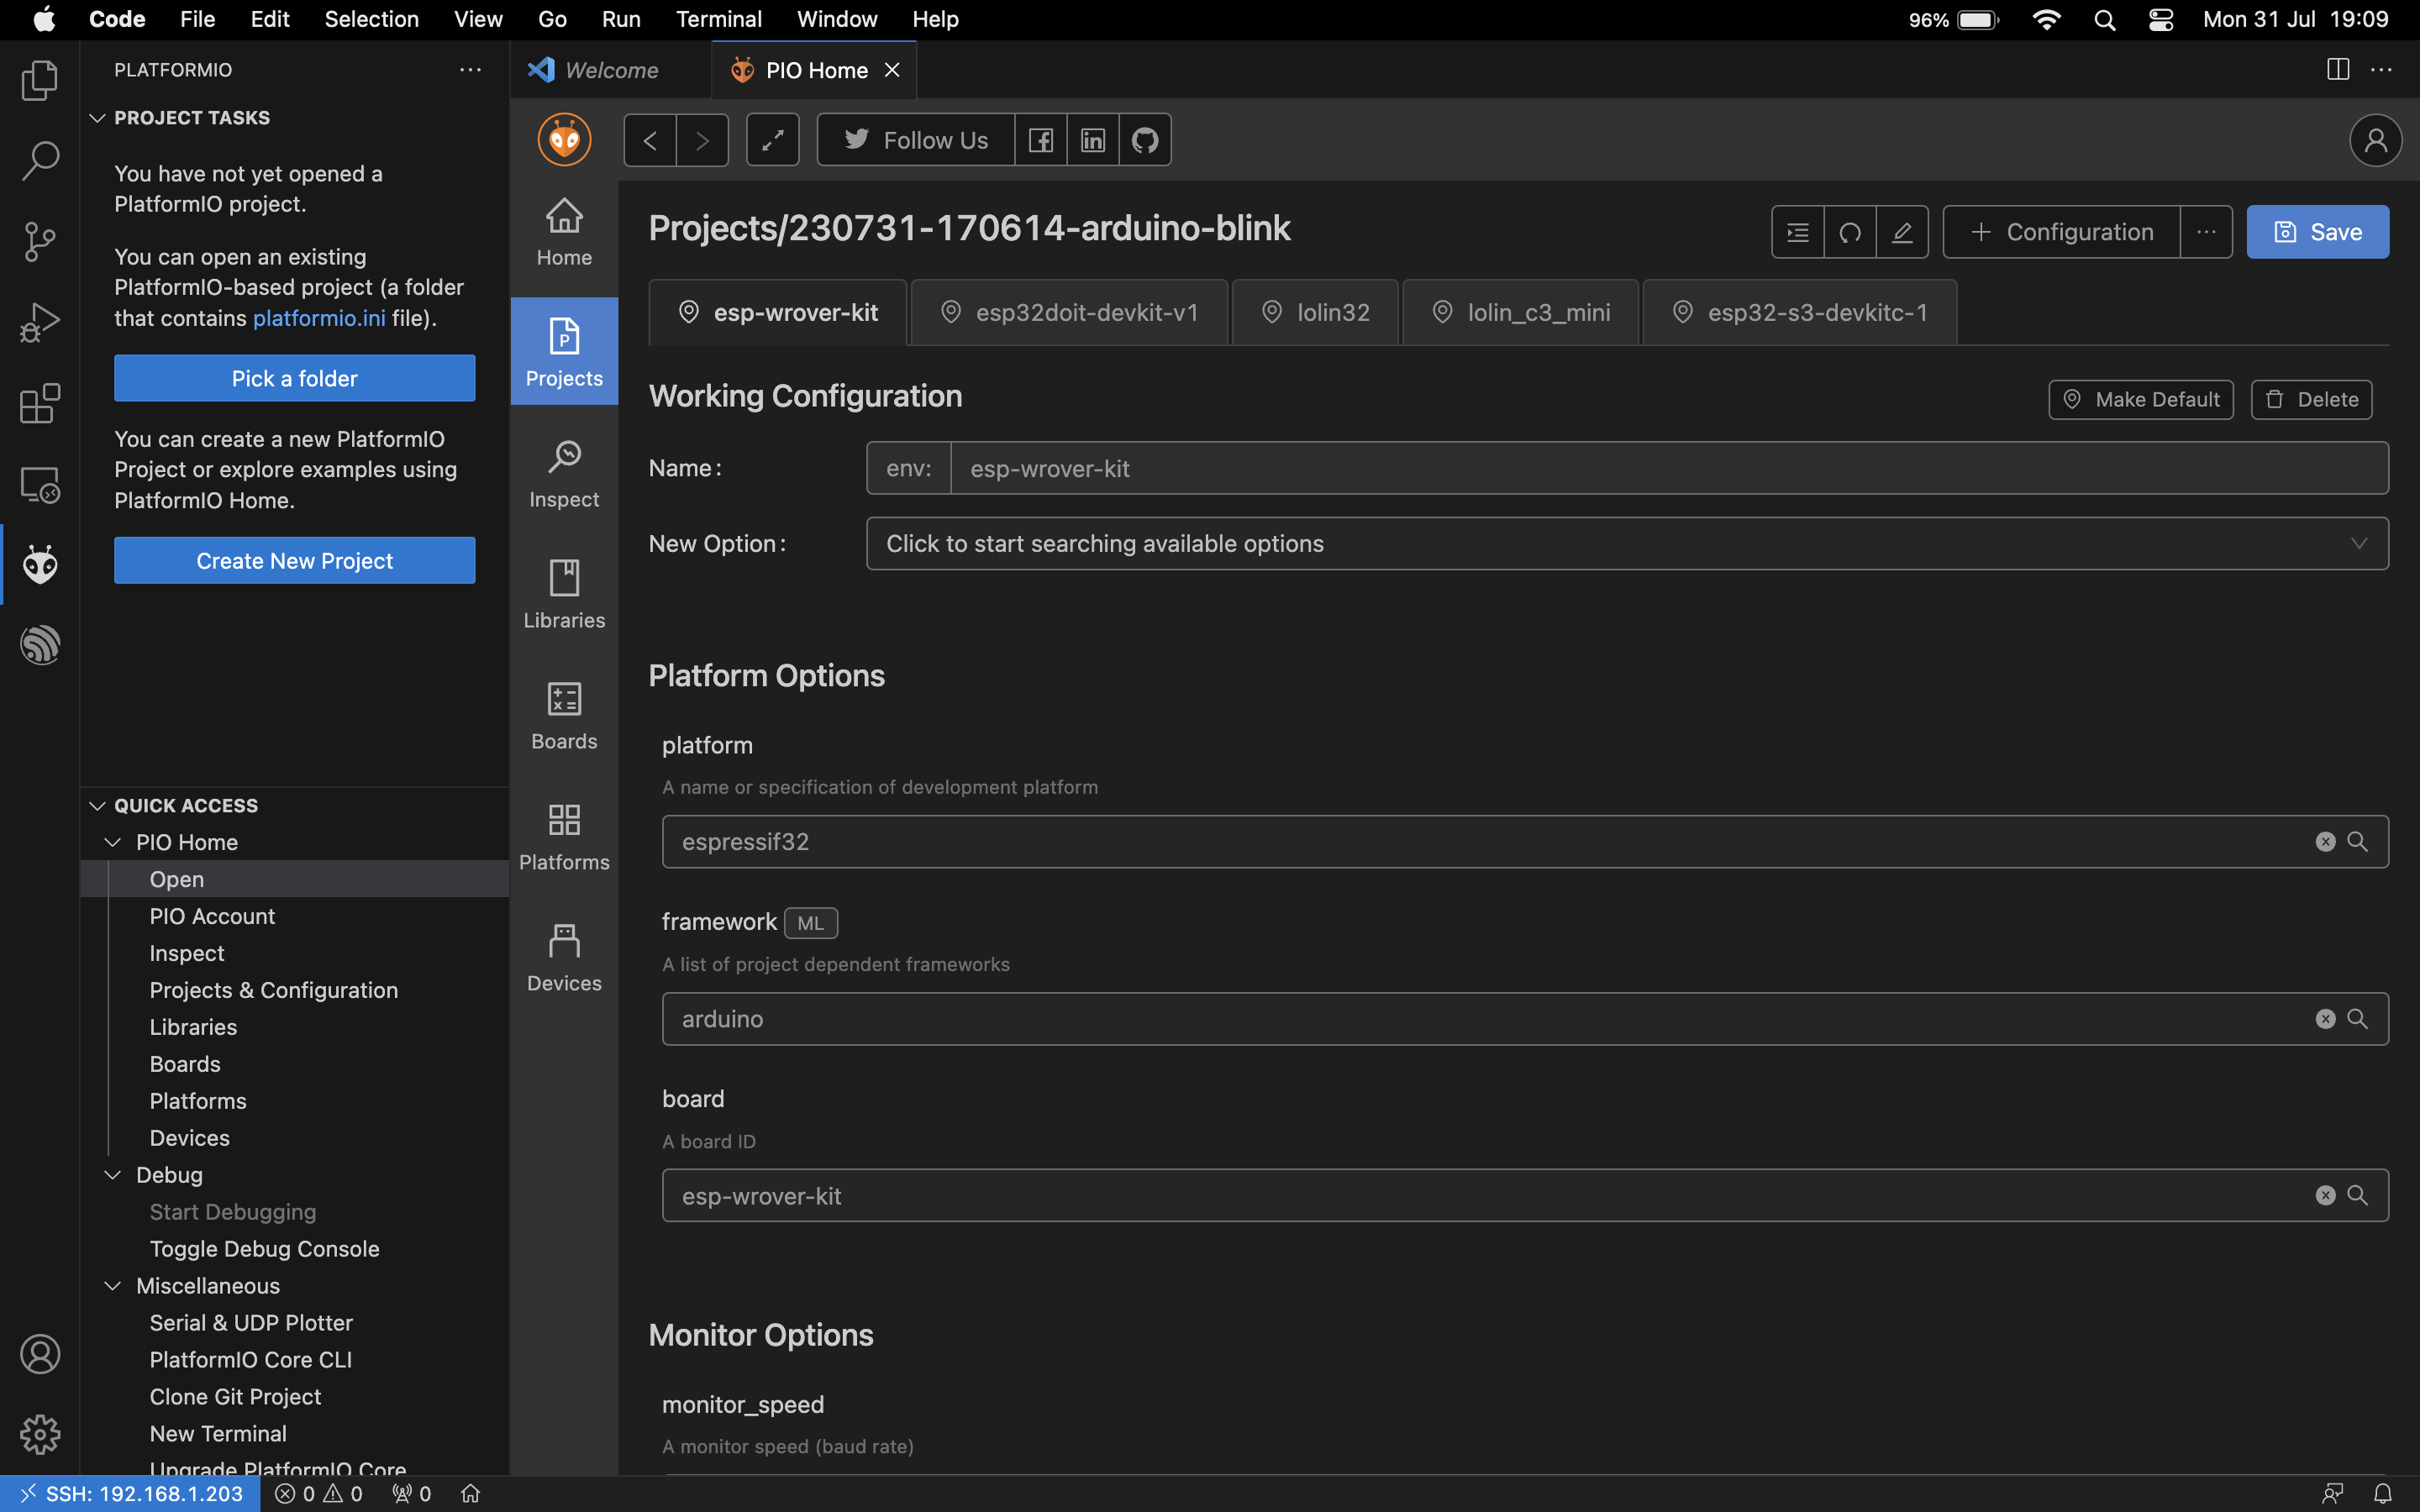Open PlatformIO's LinkedIn via the LinkedIn icon
Screen dimensions: 2420x1512
(1092, 139)
